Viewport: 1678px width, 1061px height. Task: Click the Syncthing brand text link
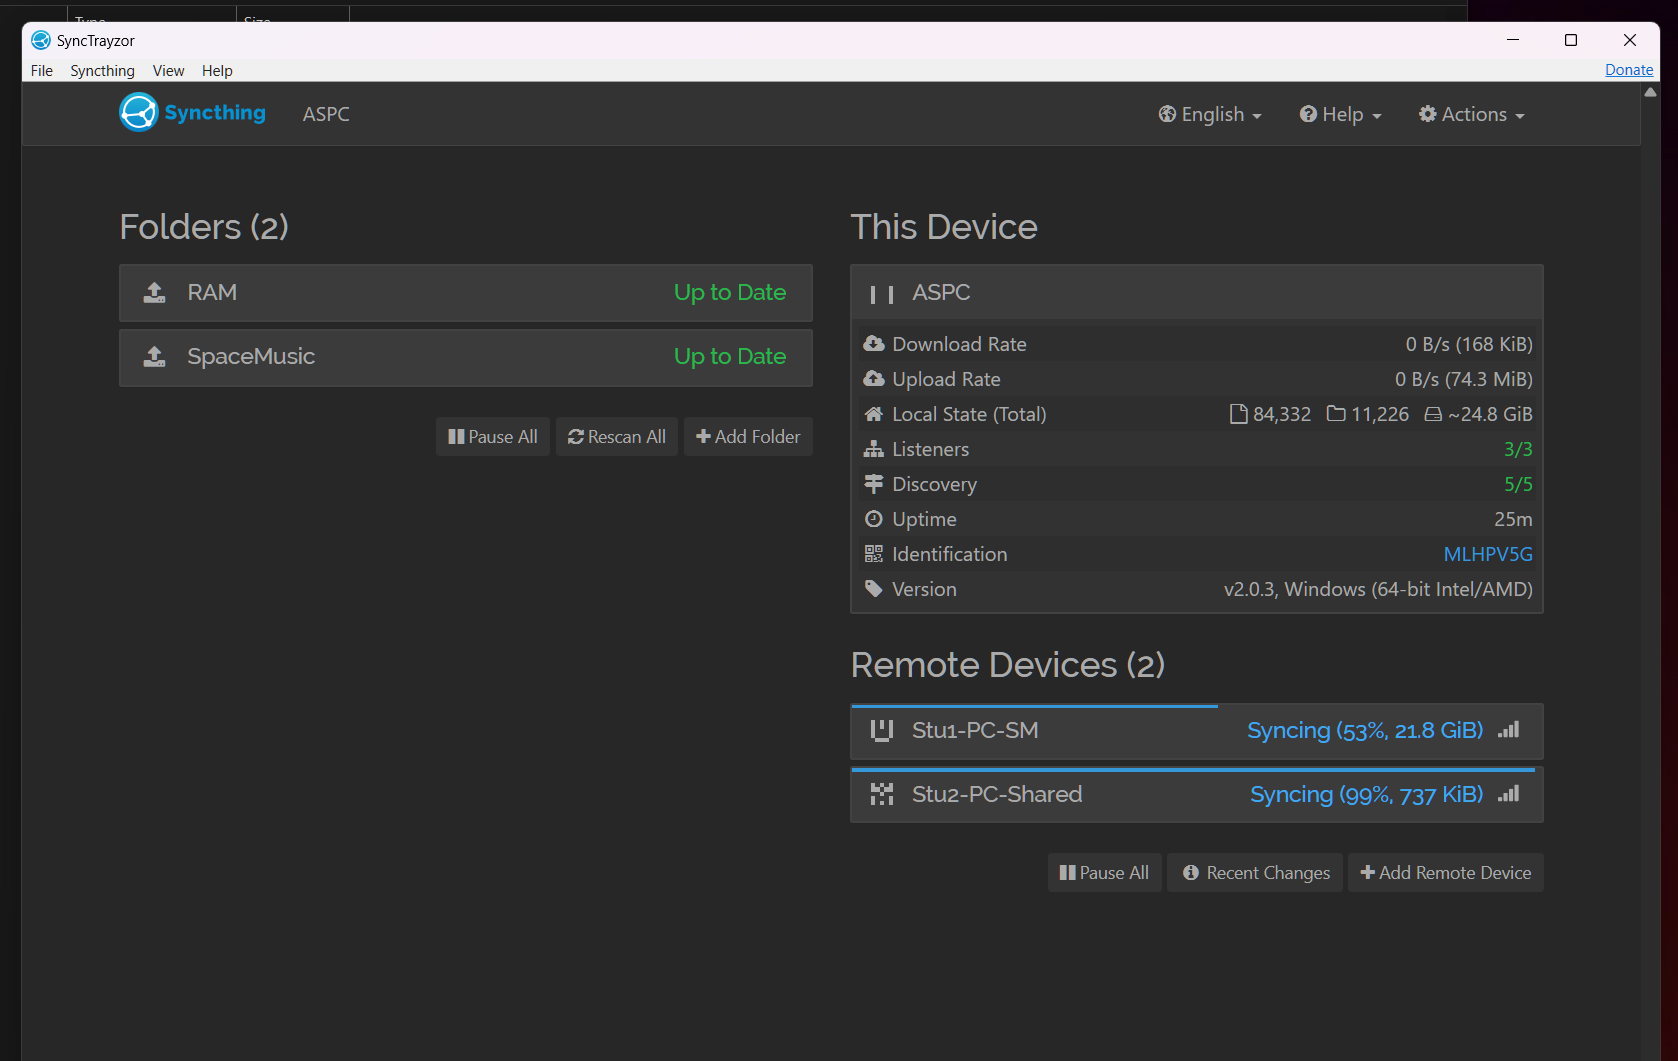click(215, 113)
